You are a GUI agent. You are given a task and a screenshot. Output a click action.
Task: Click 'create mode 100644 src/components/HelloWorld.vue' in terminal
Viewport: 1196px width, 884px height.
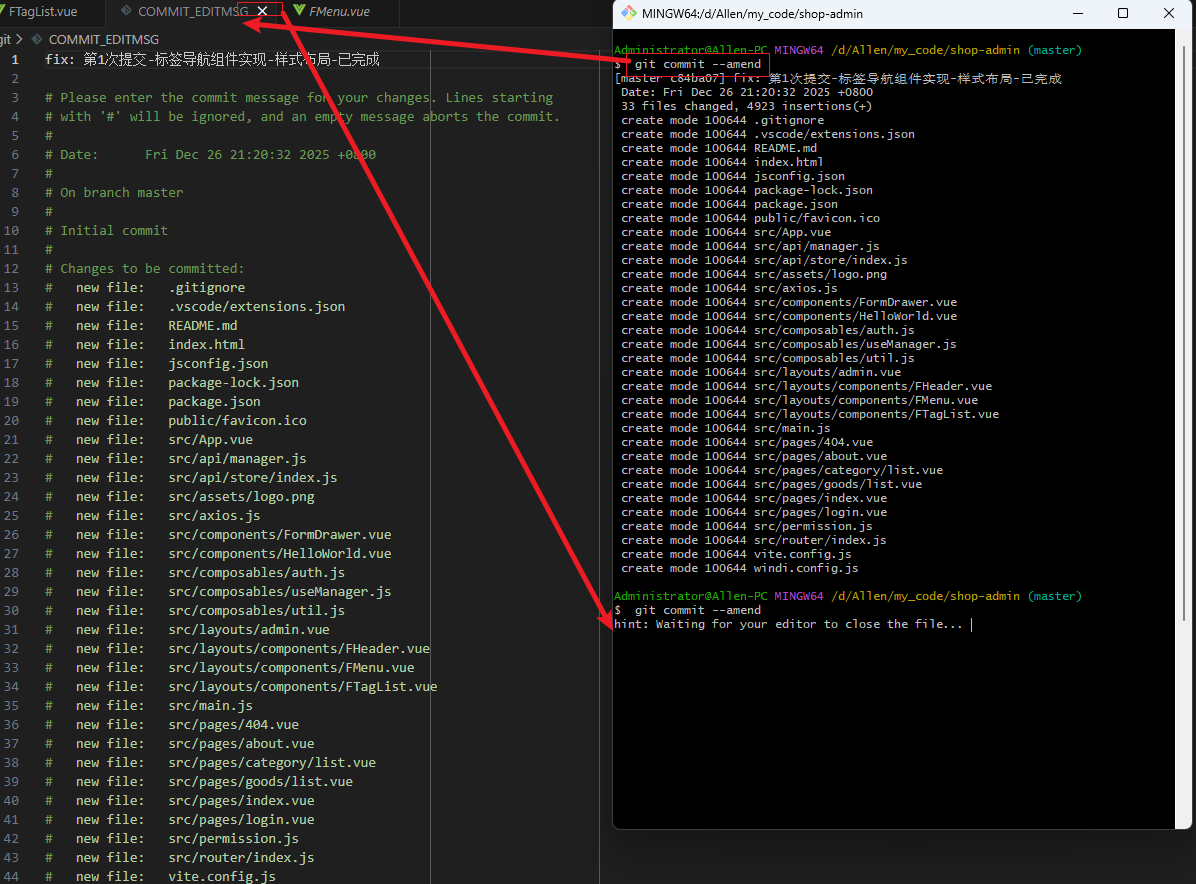(x=789, y=316)
